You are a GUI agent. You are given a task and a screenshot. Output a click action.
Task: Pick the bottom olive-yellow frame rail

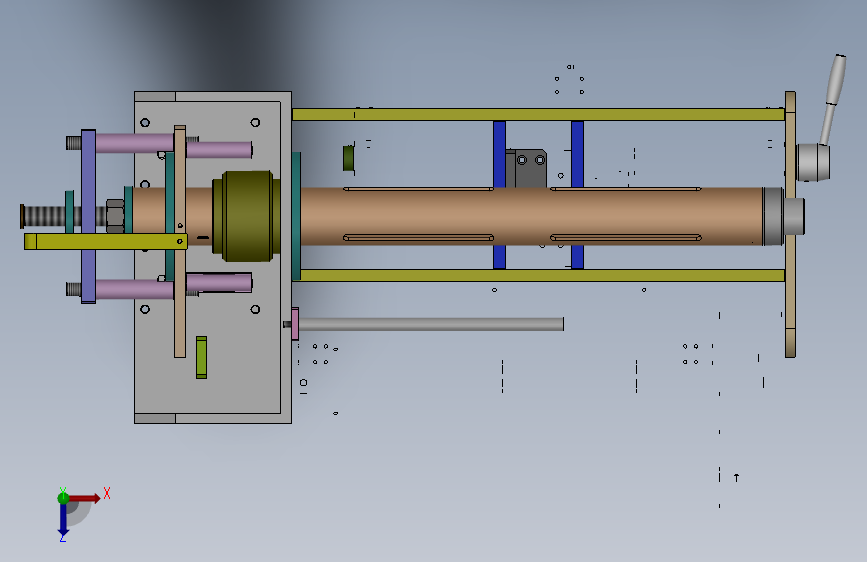[x=542, y=275]
